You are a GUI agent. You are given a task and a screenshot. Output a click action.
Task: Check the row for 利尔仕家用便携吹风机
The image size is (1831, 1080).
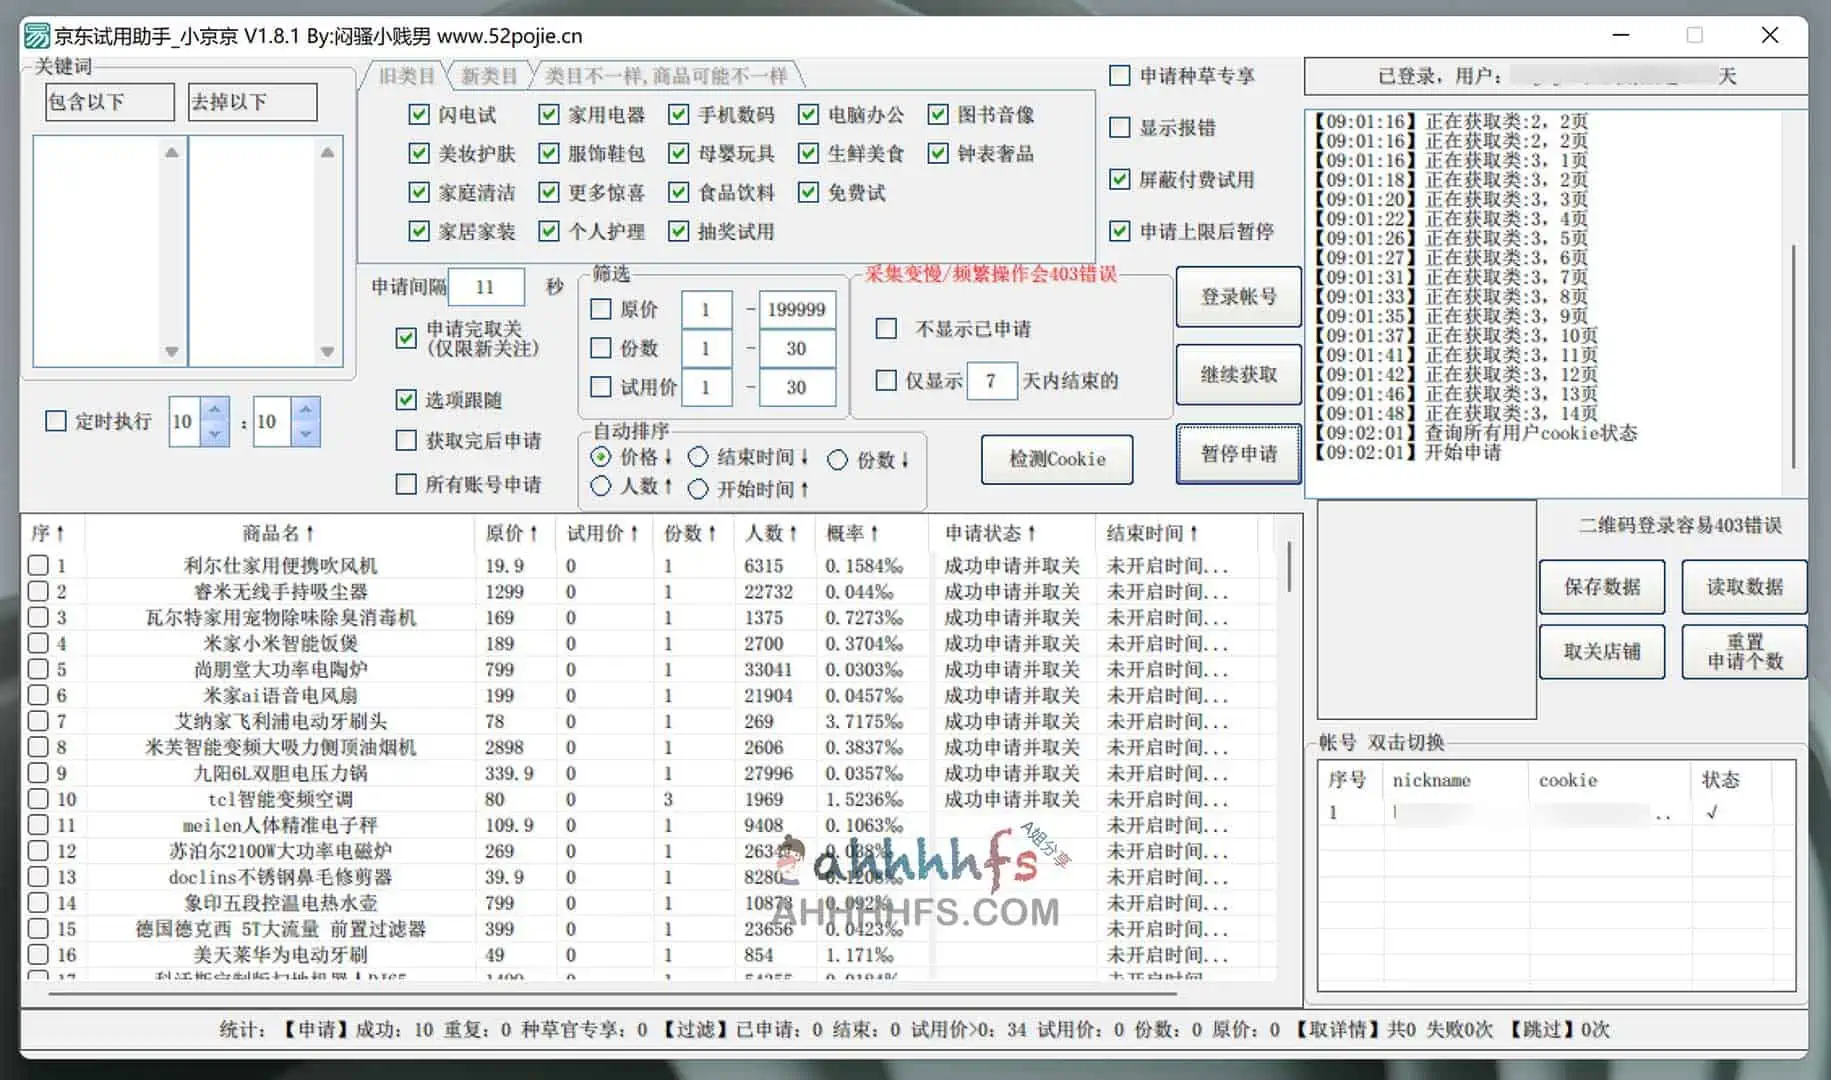coord(38,564)
